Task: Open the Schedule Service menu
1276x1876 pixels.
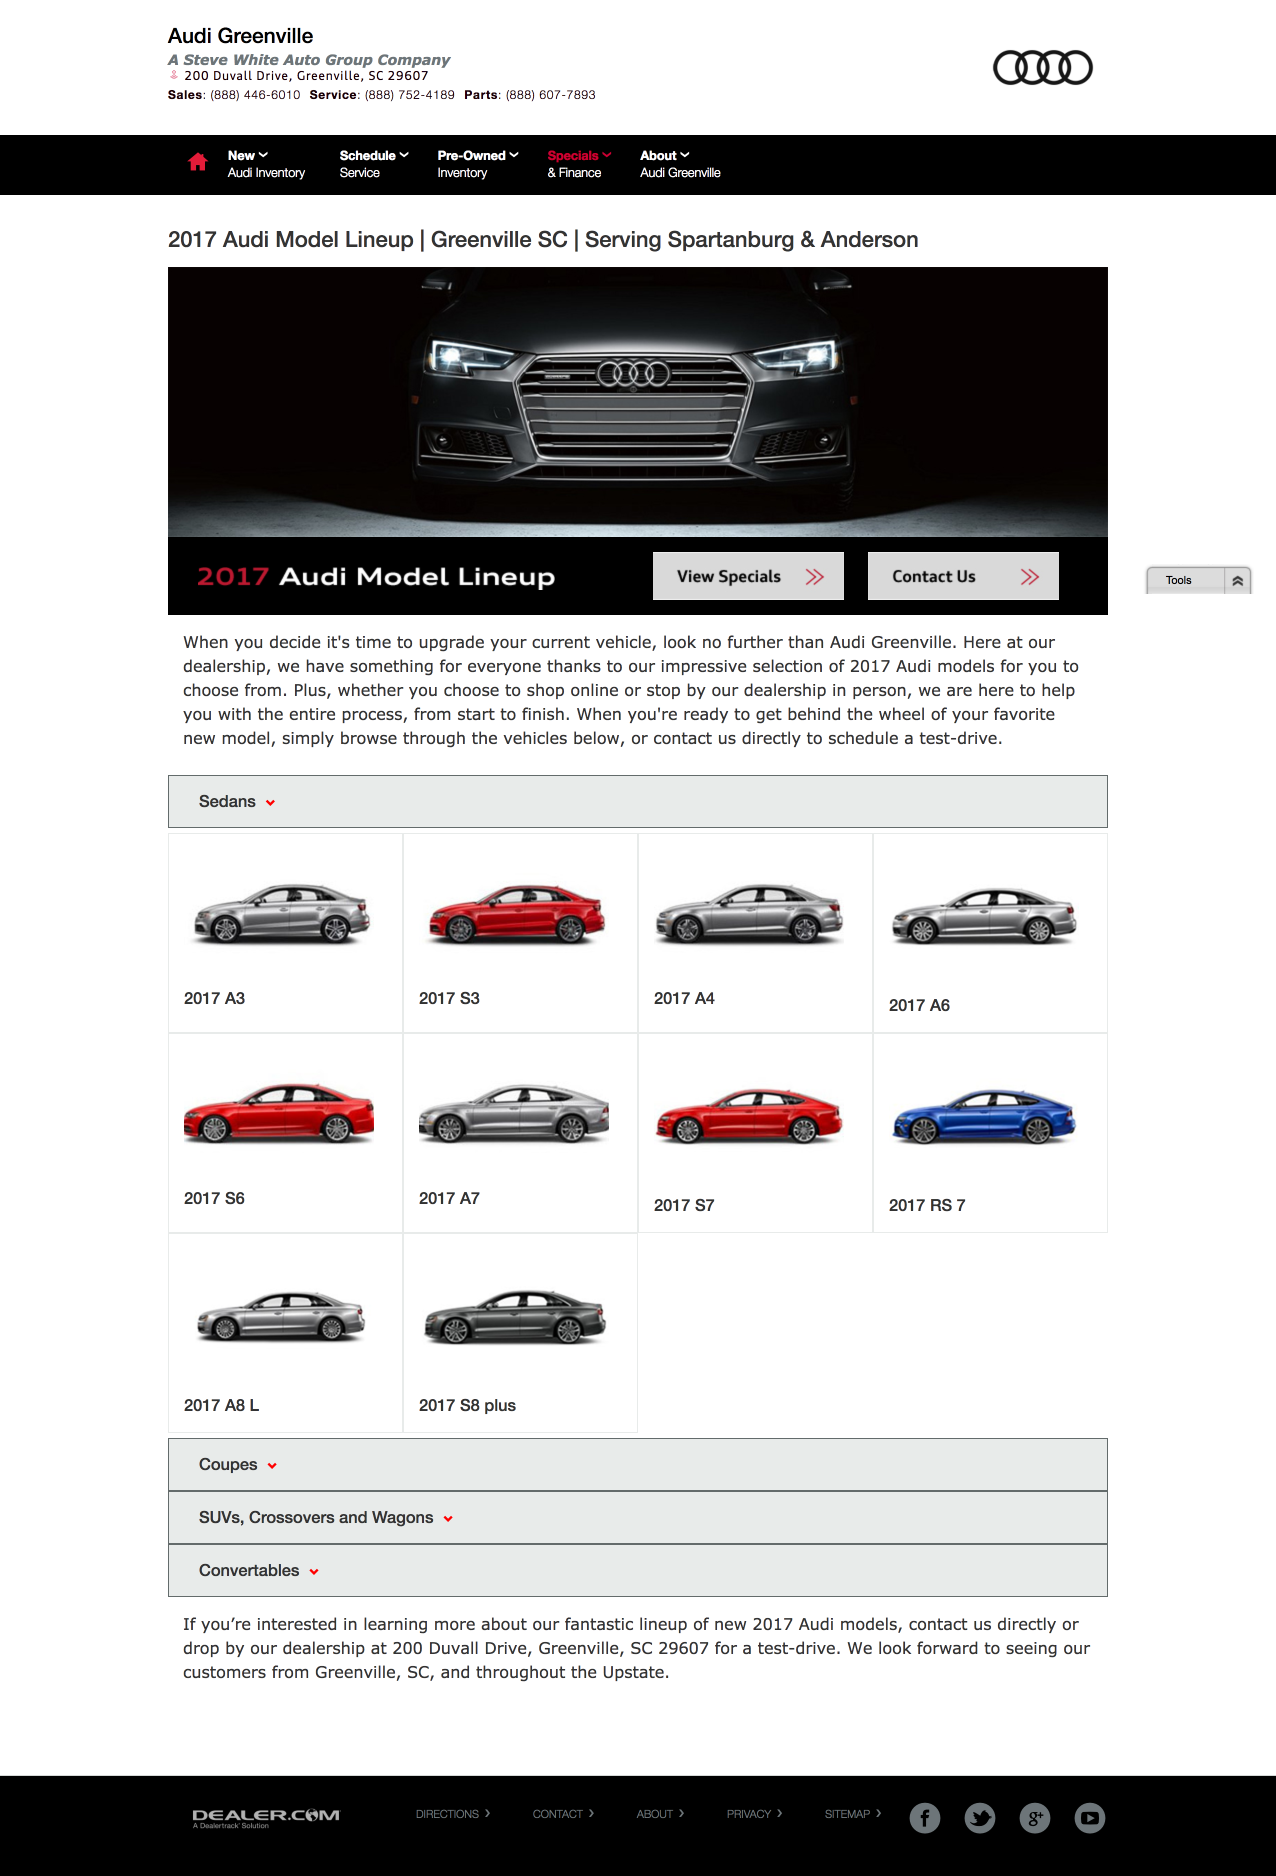Action: [374, 164]
